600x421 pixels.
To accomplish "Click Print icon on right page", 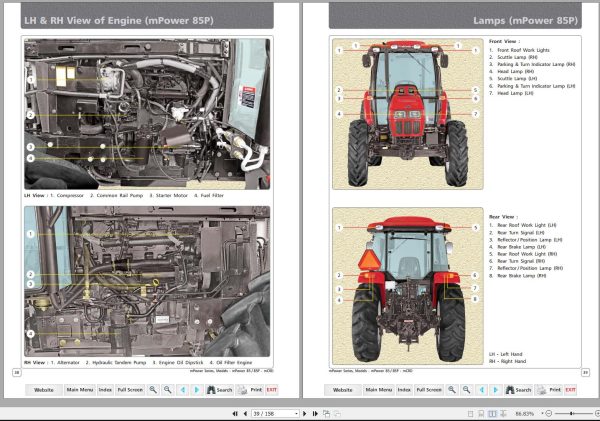I will tap(548, 390).
